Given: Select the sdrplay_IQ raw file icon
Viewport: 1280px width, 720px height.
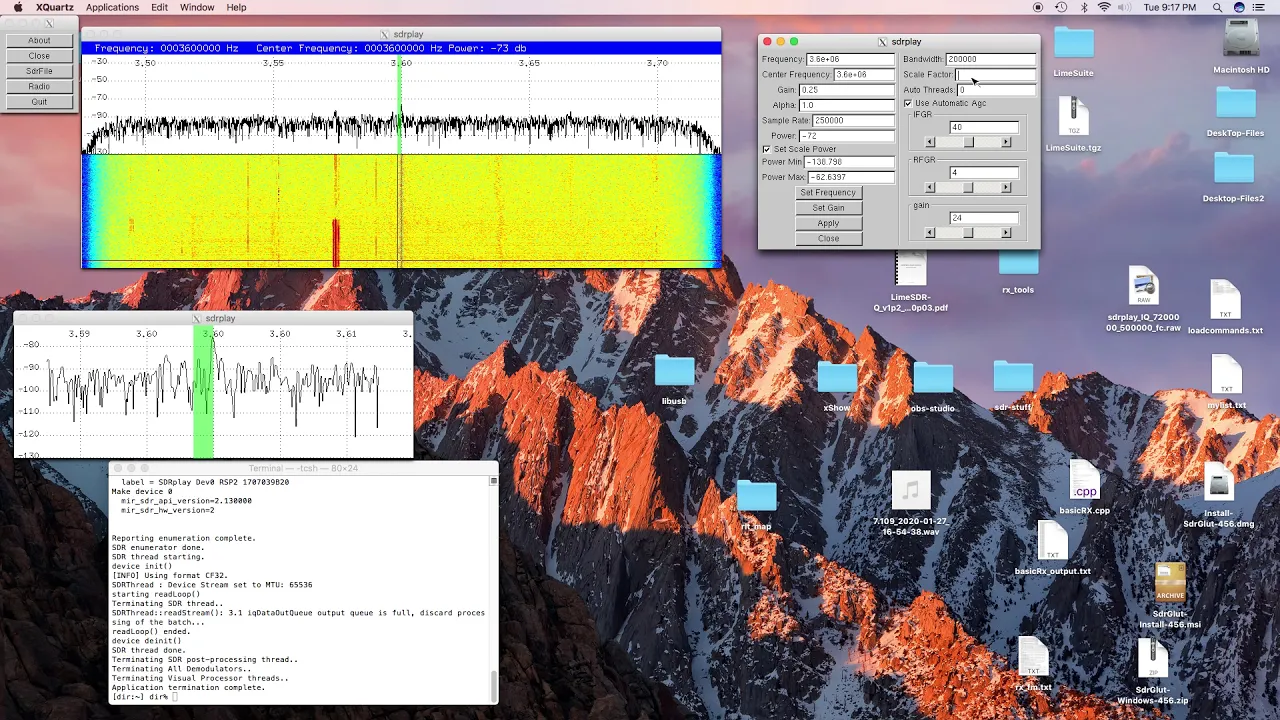Looking at the screenshot, I should click(1143, 287).
